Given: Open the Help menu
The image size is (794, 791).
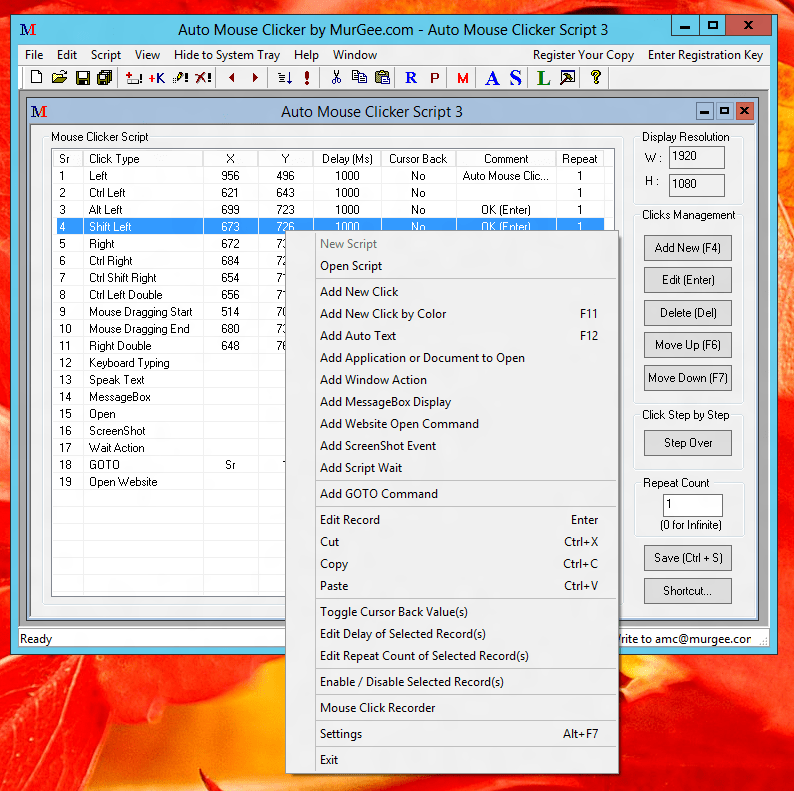Looking at the screenshot, I should (306, 55).
